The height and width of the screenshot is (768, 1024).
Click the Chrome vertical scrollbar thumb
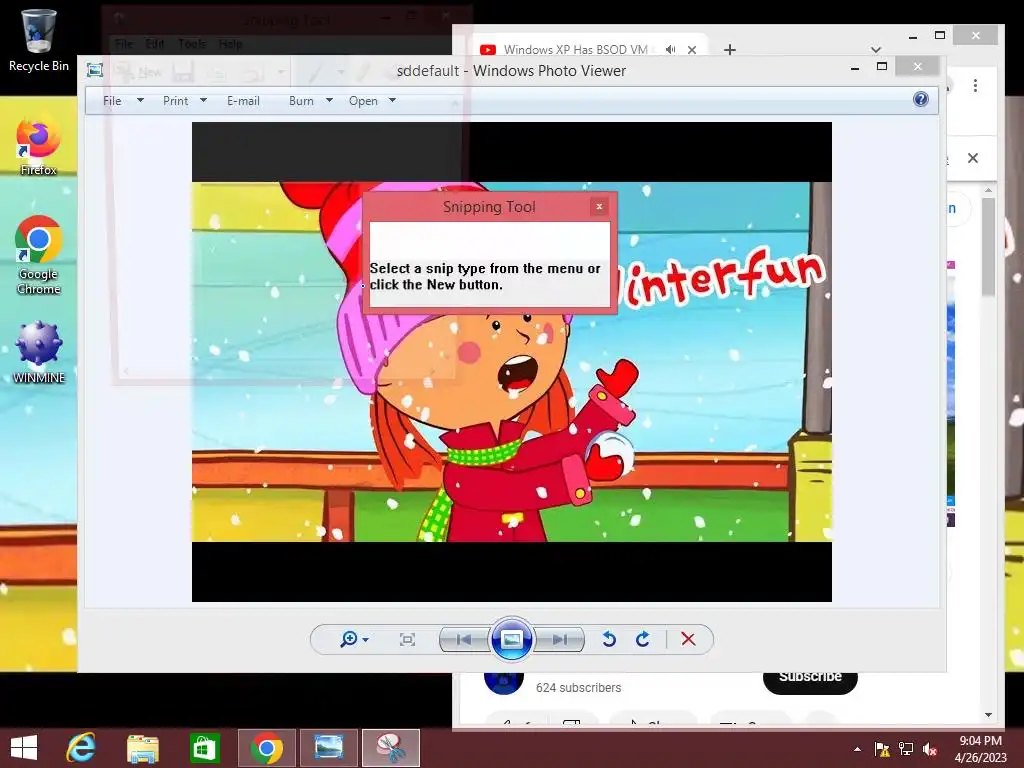pyautogui.click(x=988, y=247)
